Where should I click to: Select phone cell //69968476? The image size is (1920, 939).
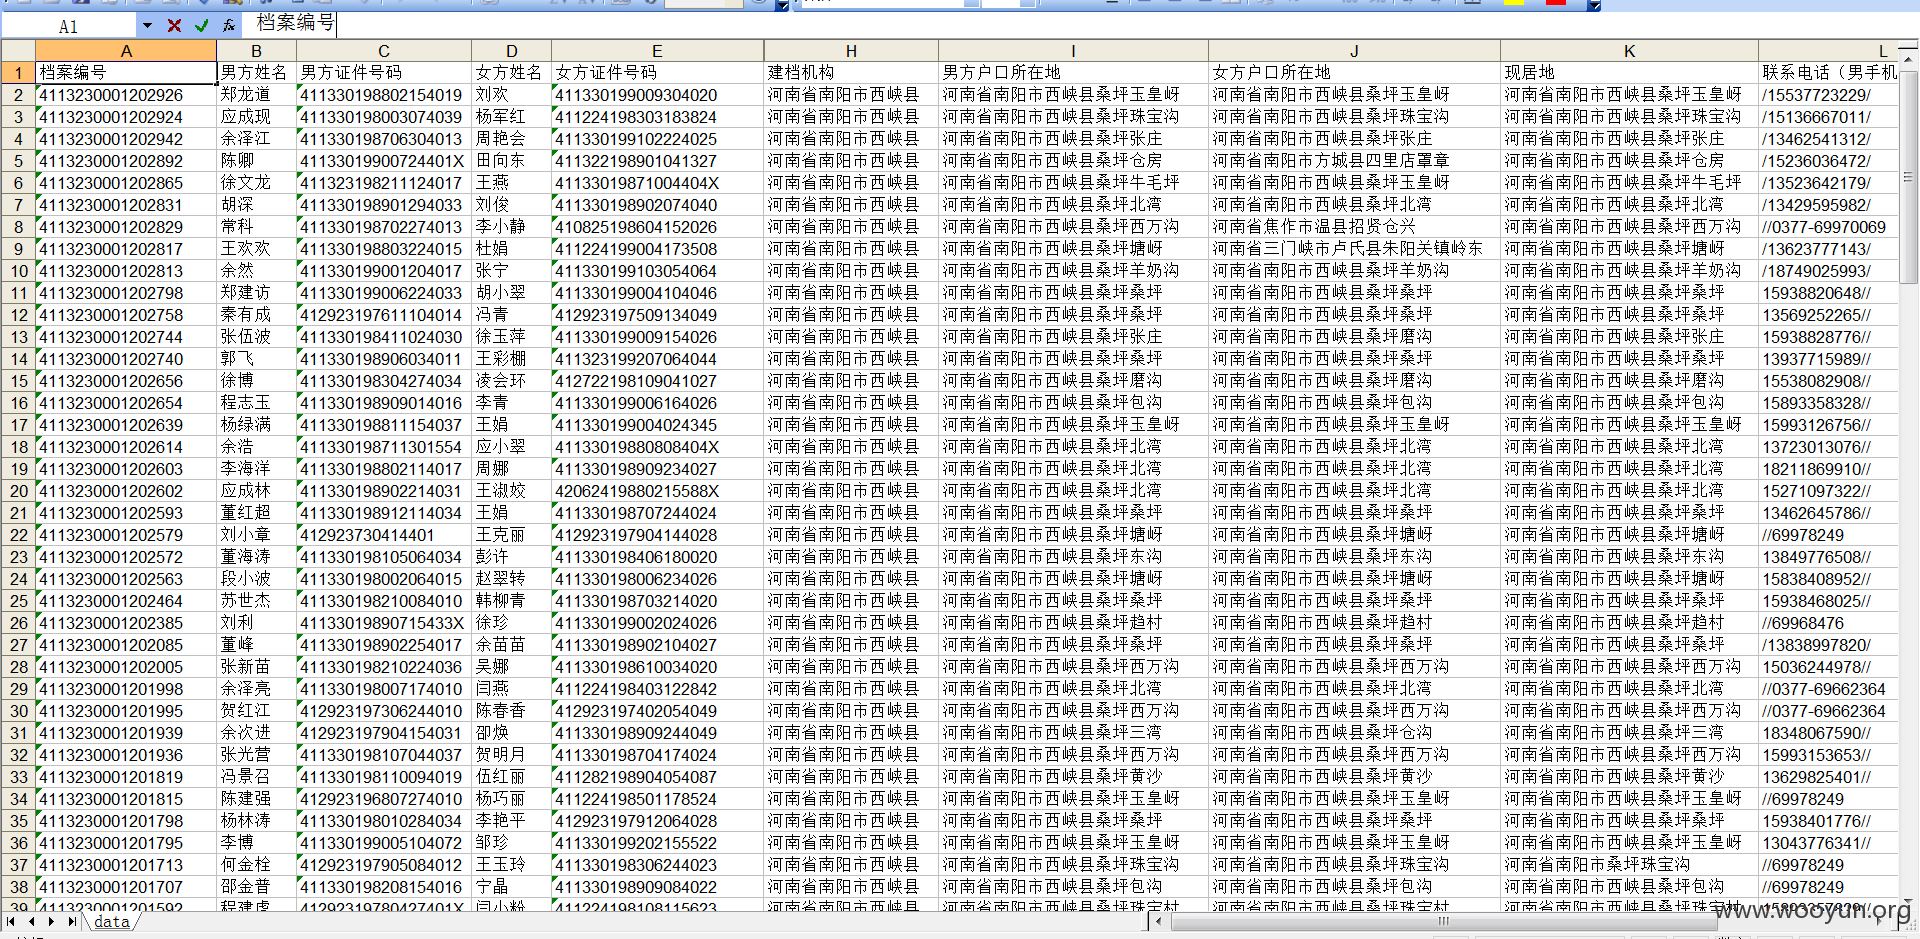click(x=1828, y=623)
